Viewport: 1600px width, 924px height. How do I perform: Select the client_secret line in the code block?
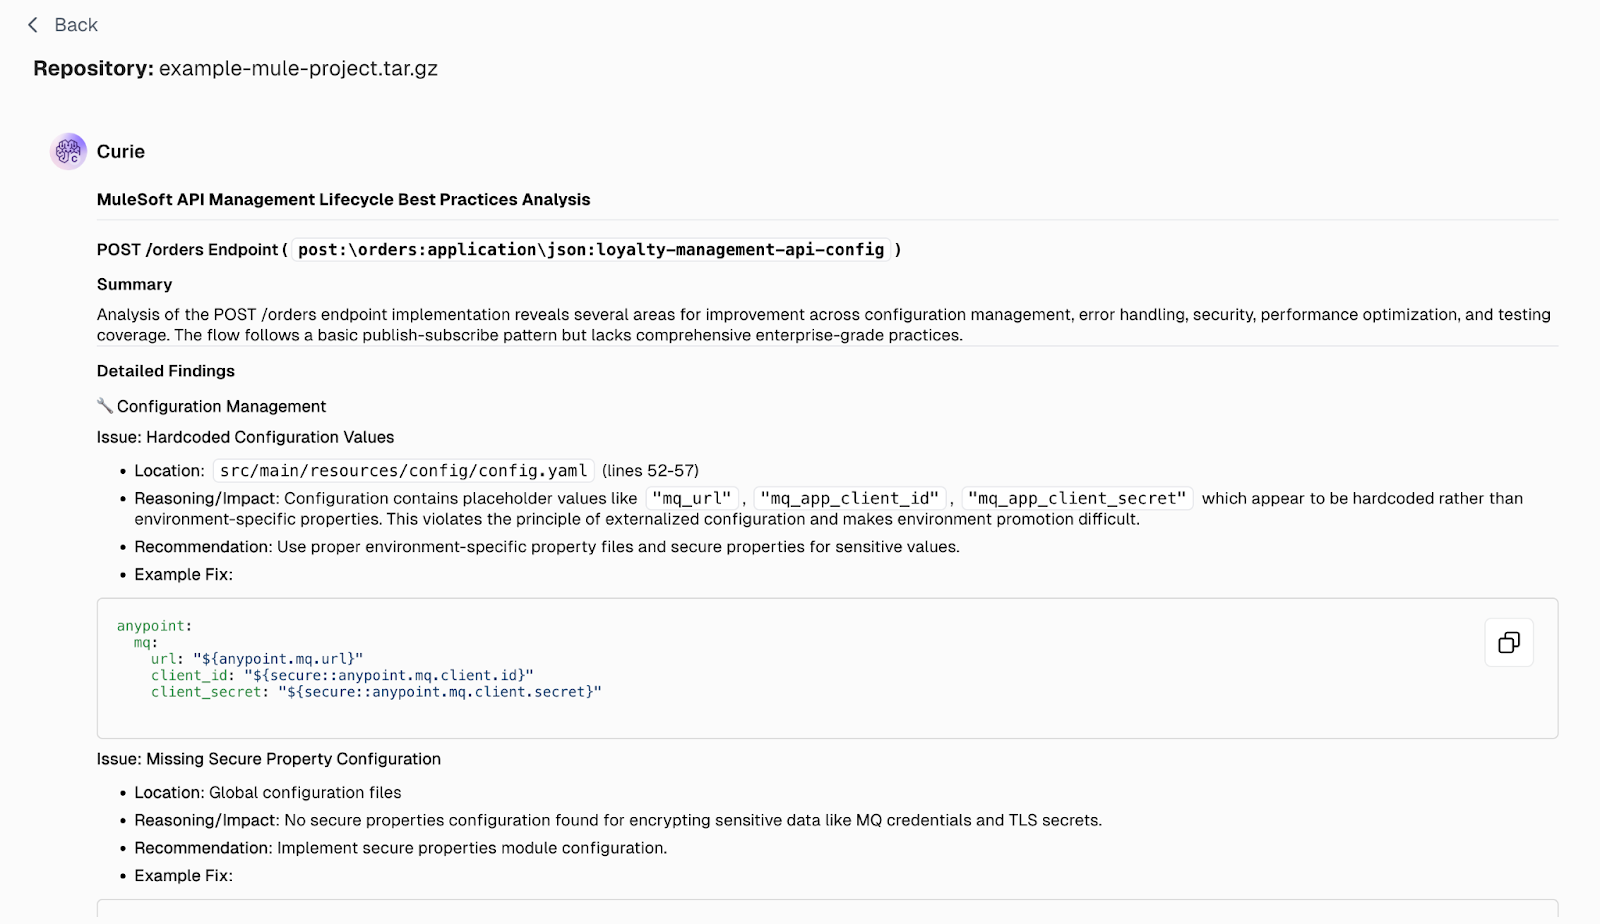(x=378, y=691)
